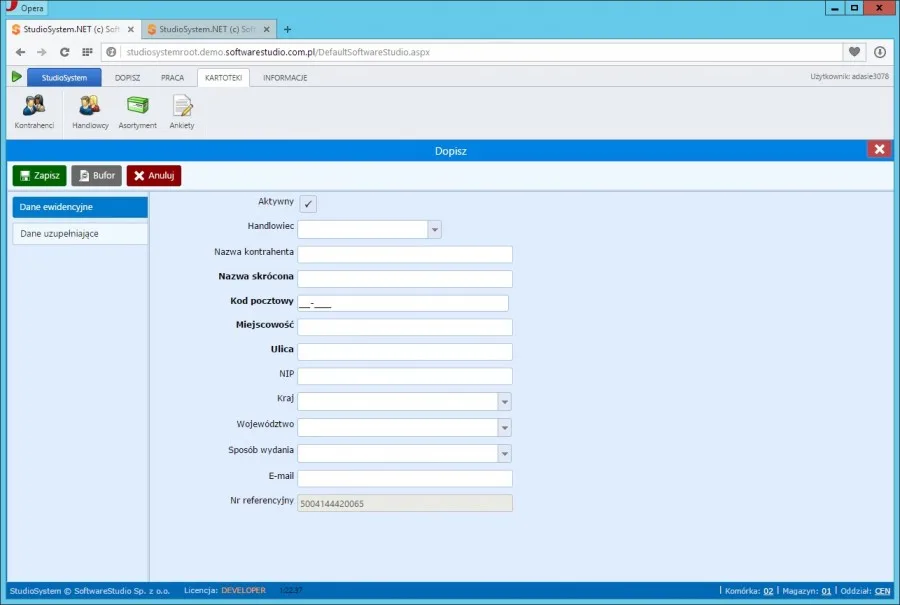Cancel the form with Anuluj
Image resolution: width=900 pixels, height=605 pixels.
[154, 176]
